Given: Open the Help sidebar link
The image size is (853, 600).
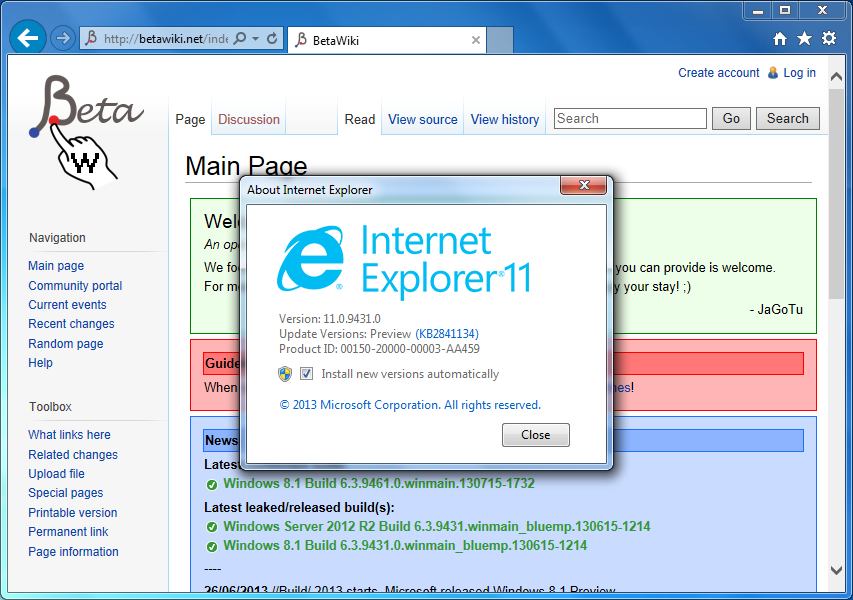Looking at the screenshot, I should pyautogui.click(x=40, y=363).
